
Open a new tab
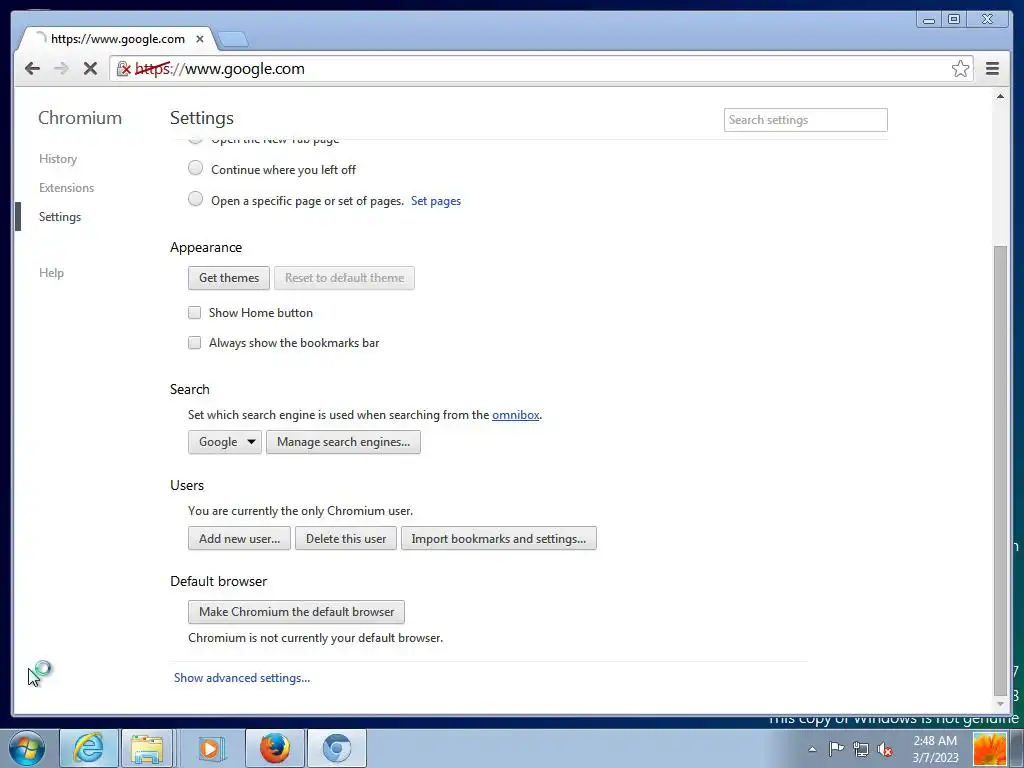tap(232, 39)
